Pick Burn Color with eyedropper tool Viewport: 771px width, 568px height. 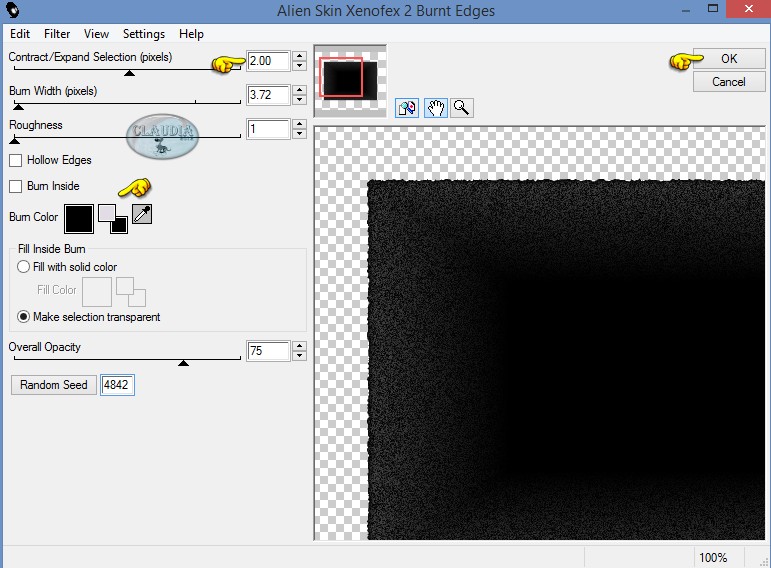pyautogui.click(x=142, y=214)
